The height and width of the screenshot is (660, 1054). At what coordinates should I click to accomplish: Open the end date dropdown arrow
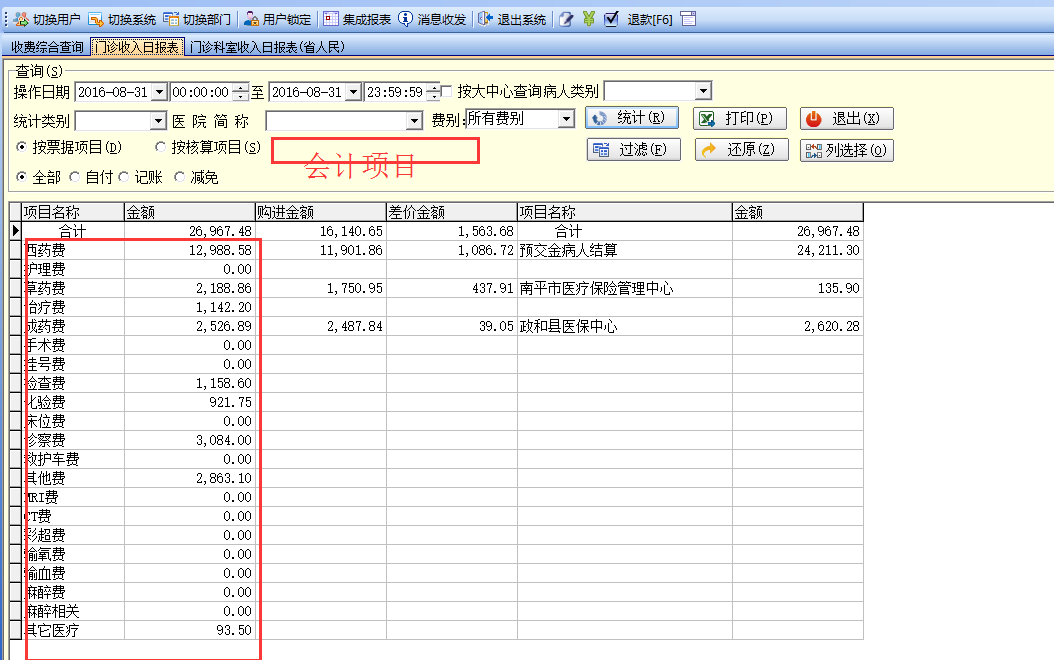point(354,92)
